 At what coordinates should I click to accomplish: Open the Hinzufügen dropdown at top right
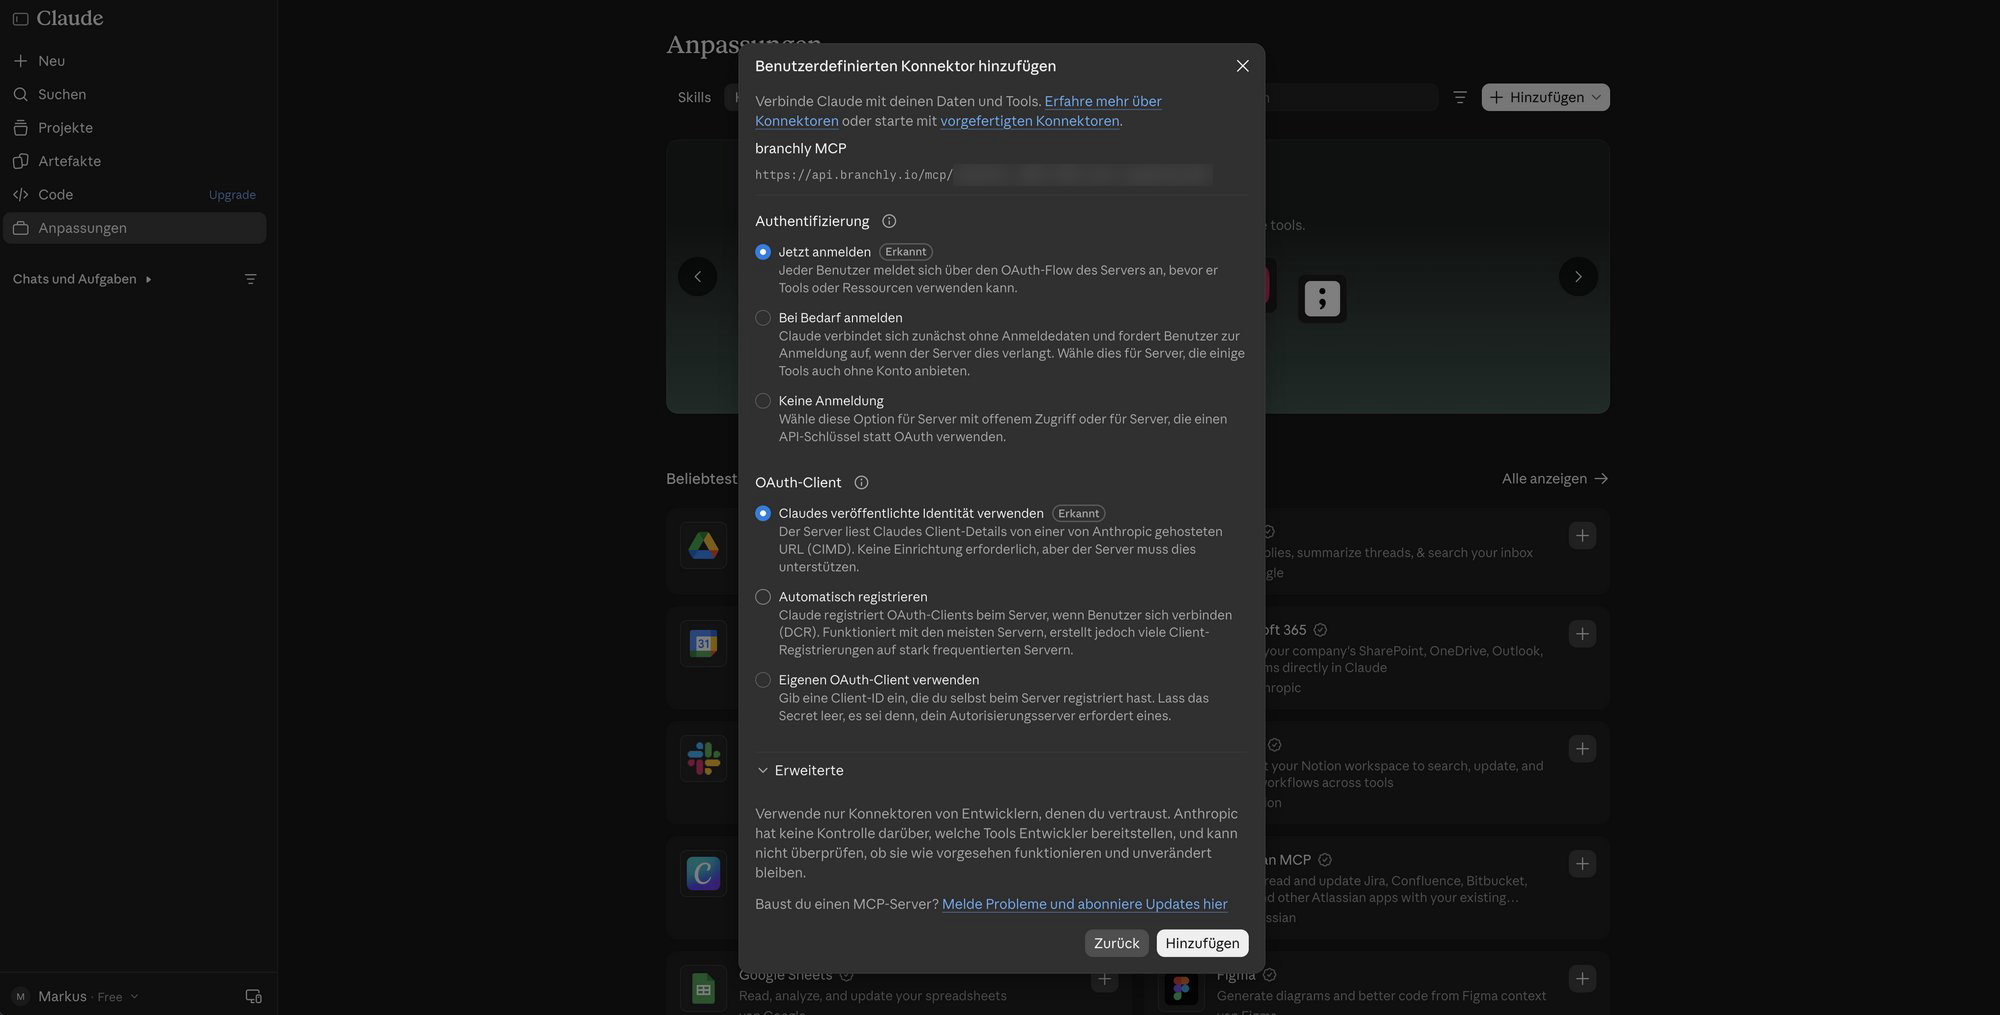pyautogui.click(x=1545, y=97)
